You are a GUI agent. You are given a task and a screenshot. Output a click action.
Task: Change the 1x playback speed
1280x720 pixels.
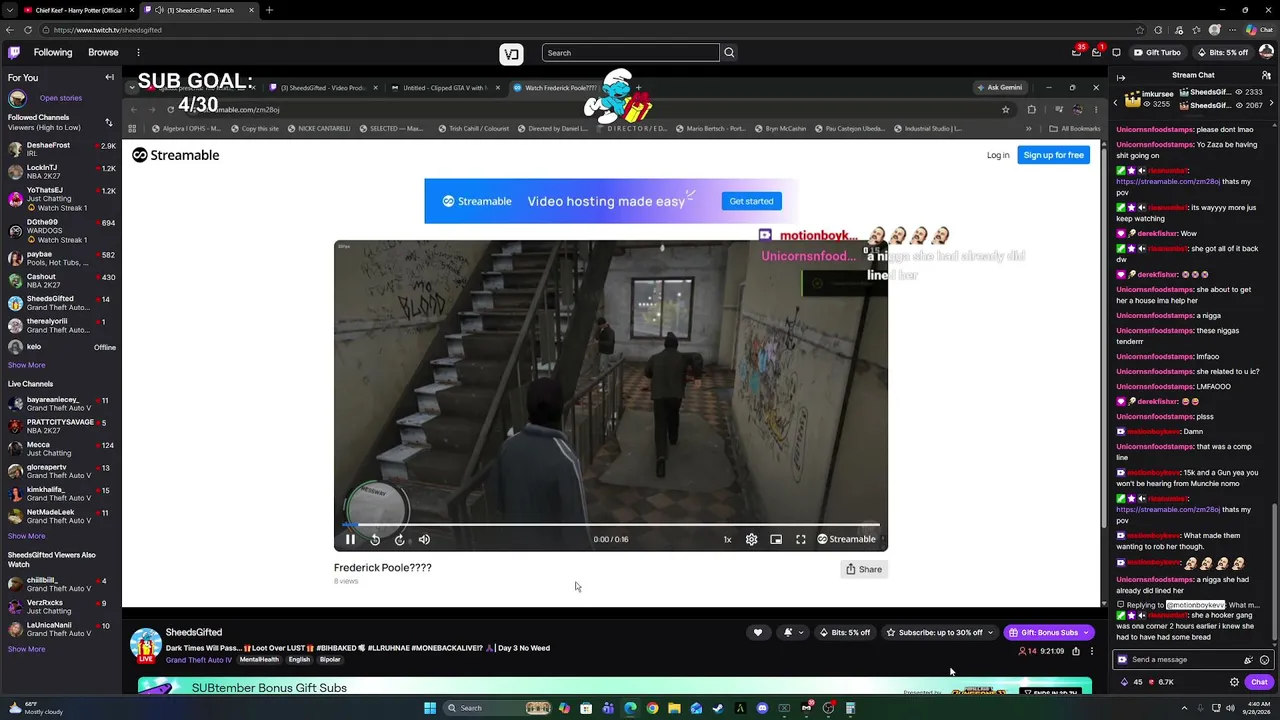[x=727, y=539]
